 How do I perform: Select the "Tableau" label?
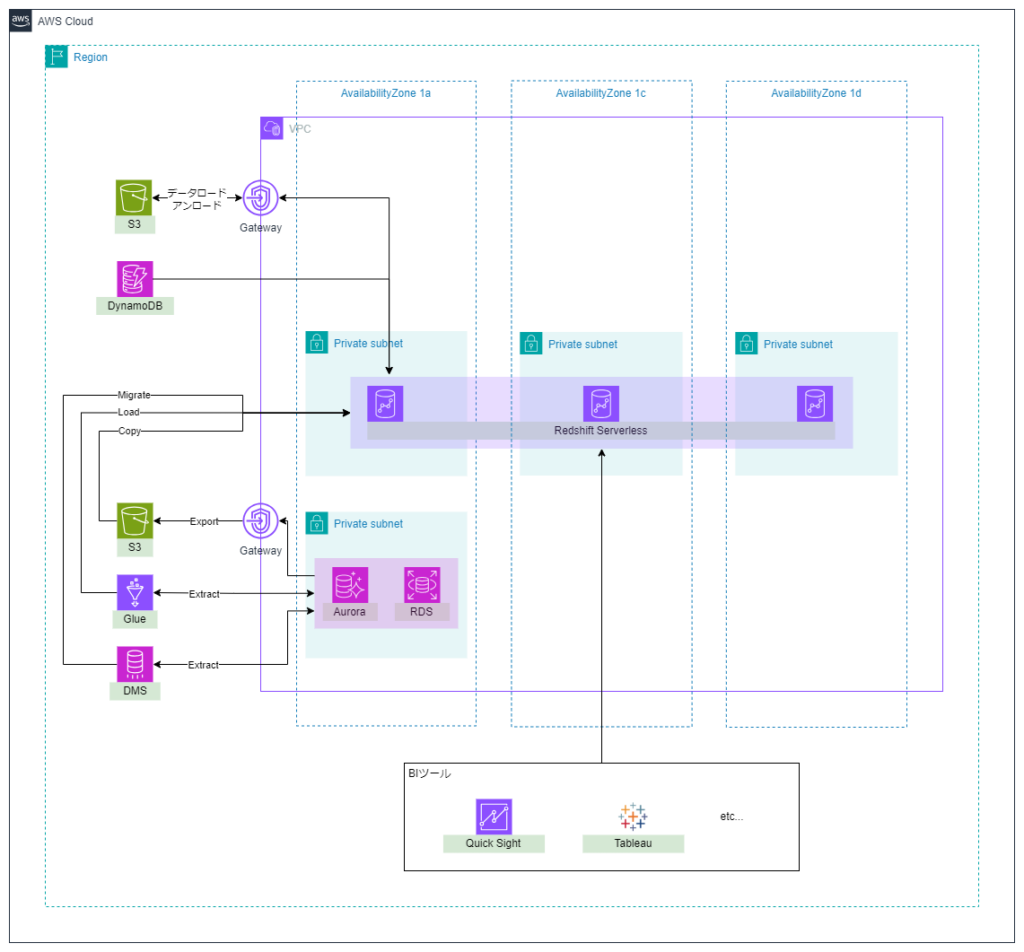point(633,844)
